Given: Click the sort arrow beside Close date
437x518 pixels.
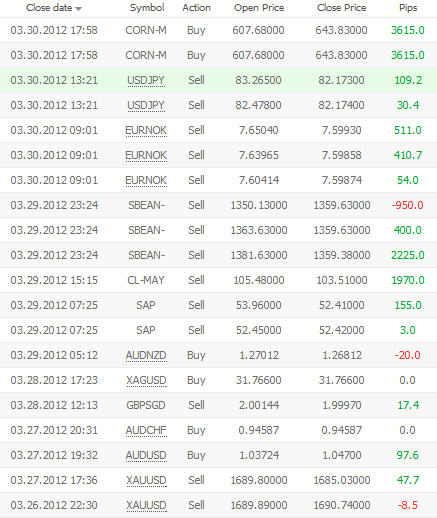Looking at the screenshot, I should click(x=78, y=9).
